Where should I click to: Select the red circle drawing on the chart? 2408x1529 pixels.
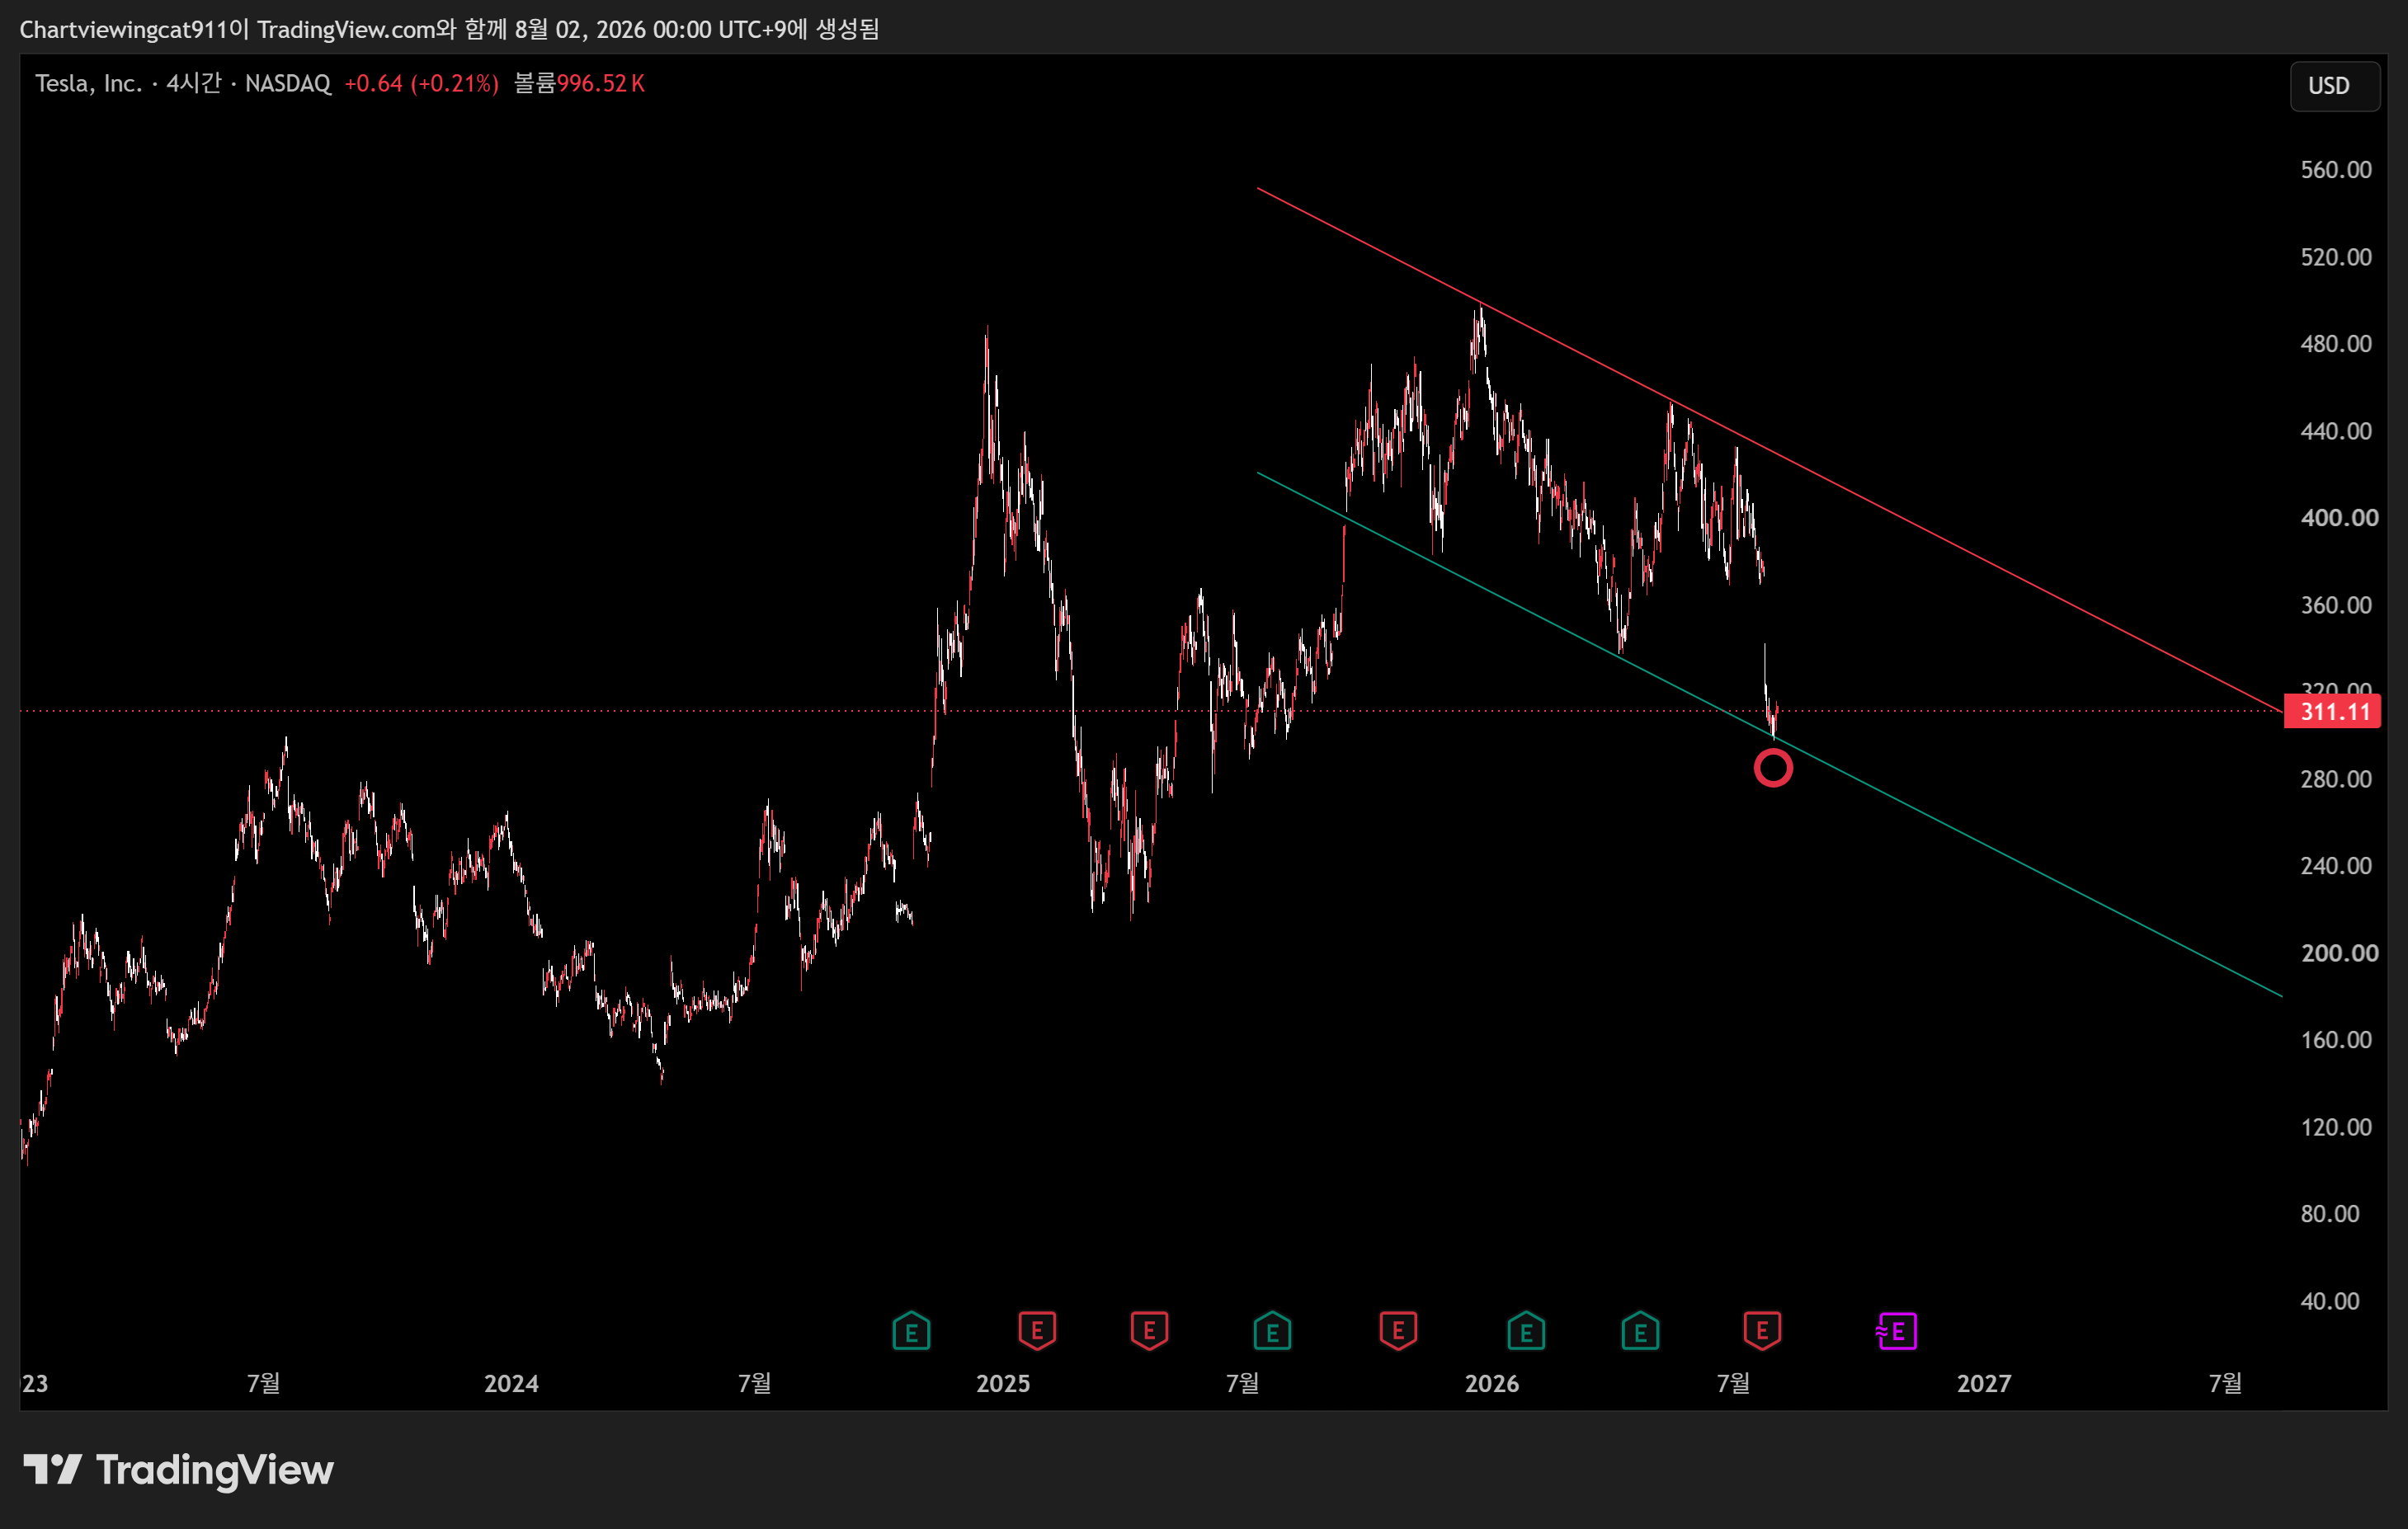coord(1773,768)
